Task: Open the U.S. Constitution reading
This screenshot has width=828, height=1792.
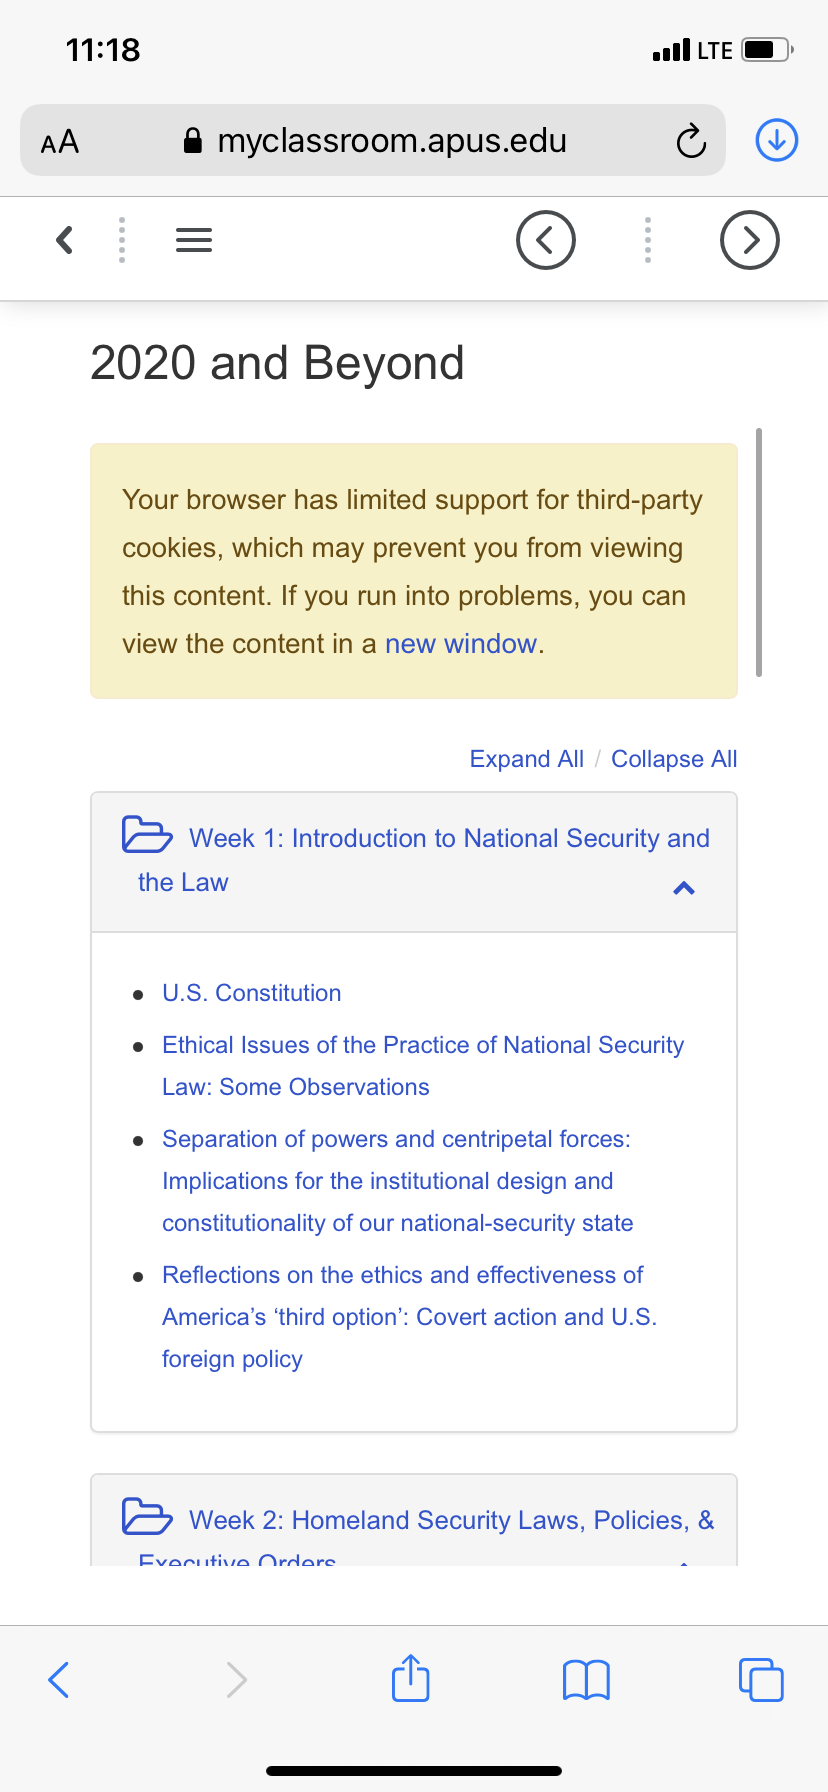Action: (x=252, y=993)
